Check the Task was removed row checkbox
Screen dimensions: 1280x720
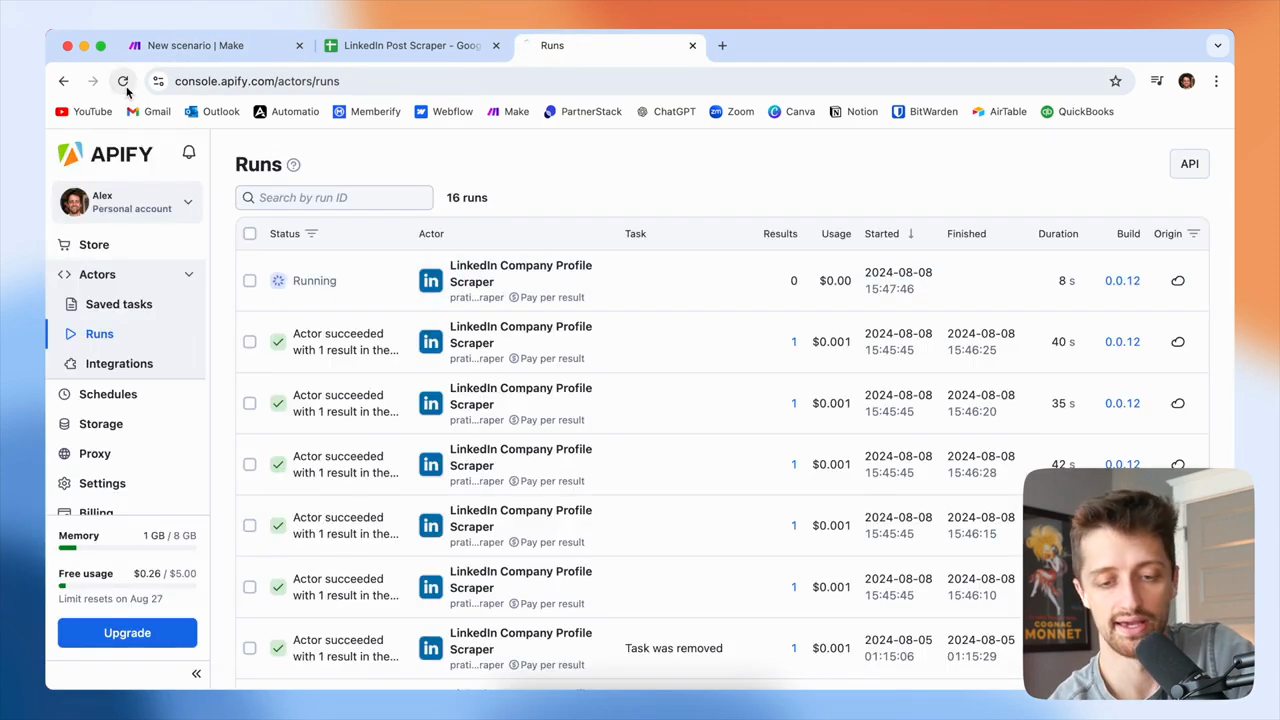(x=250, y=648)
